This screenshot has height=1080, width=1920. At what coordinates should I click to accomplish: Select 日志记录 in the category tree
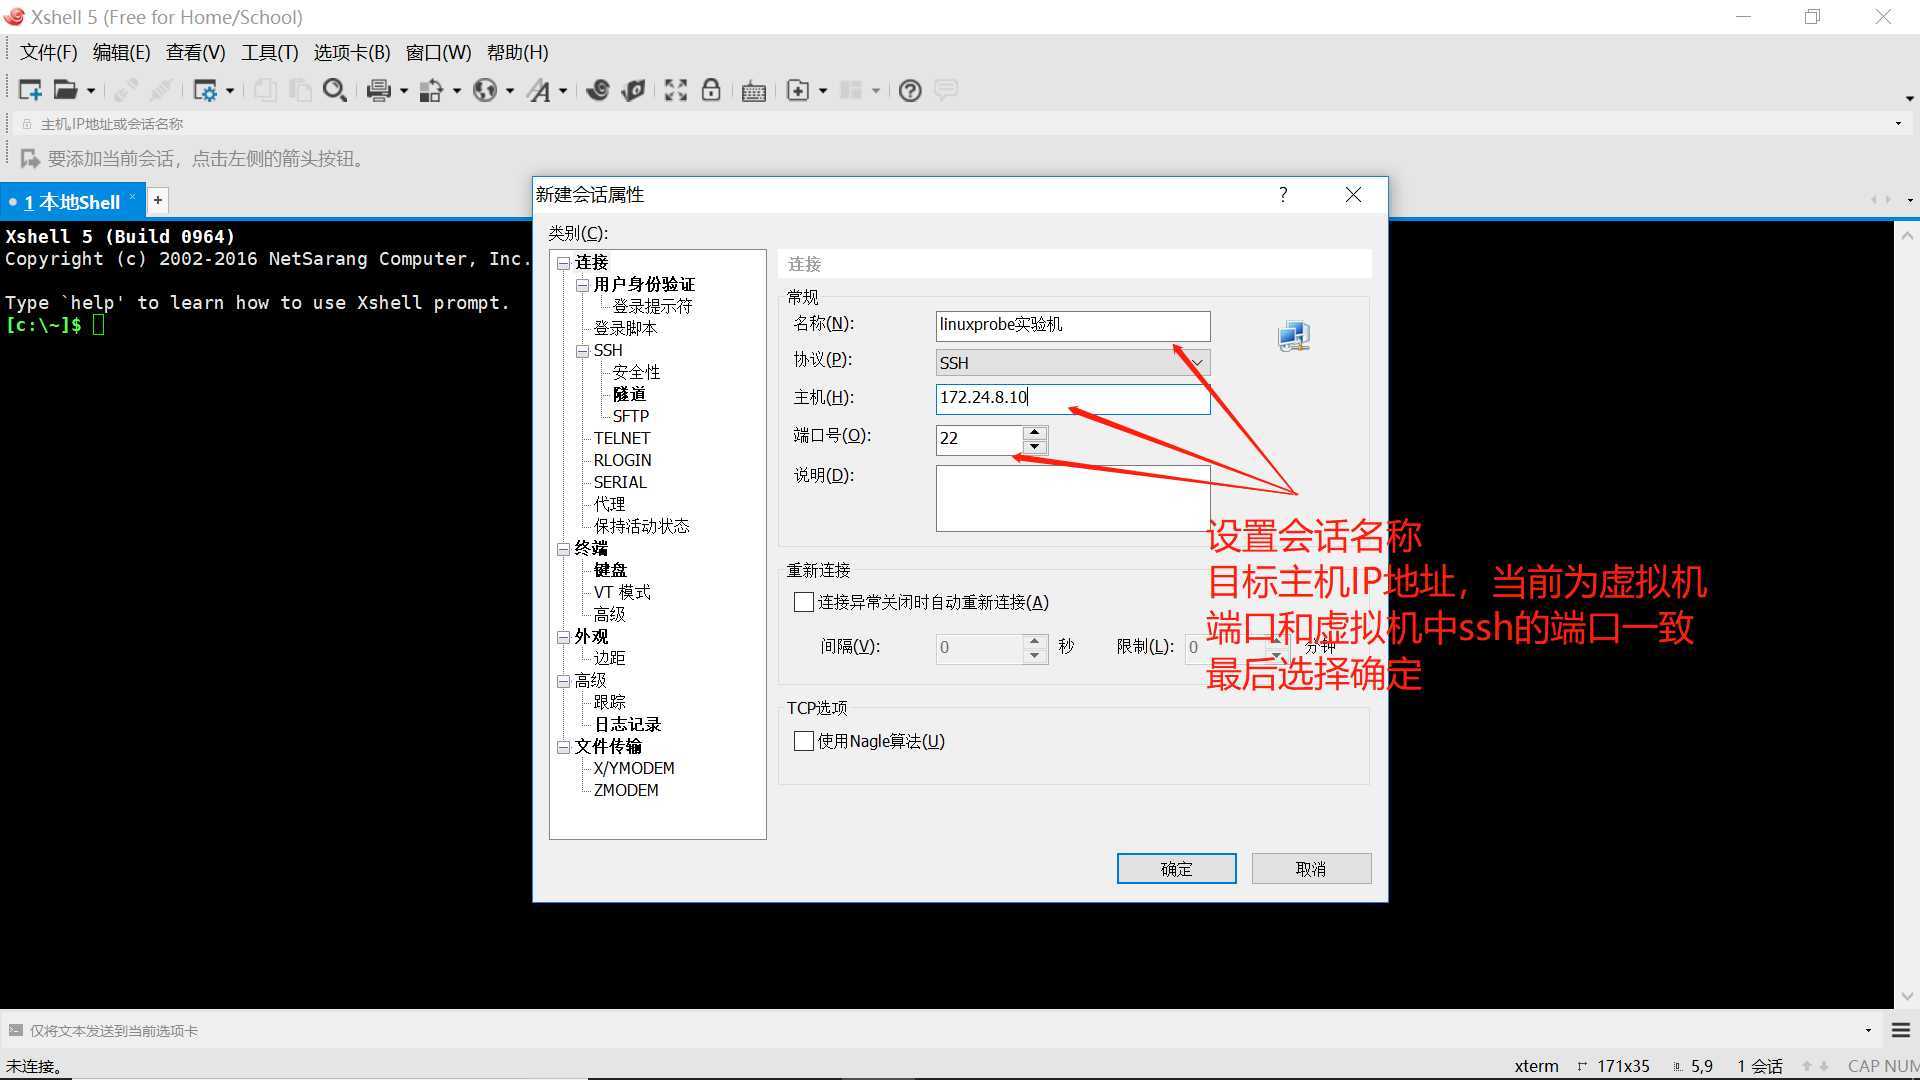tap(628, 725)
